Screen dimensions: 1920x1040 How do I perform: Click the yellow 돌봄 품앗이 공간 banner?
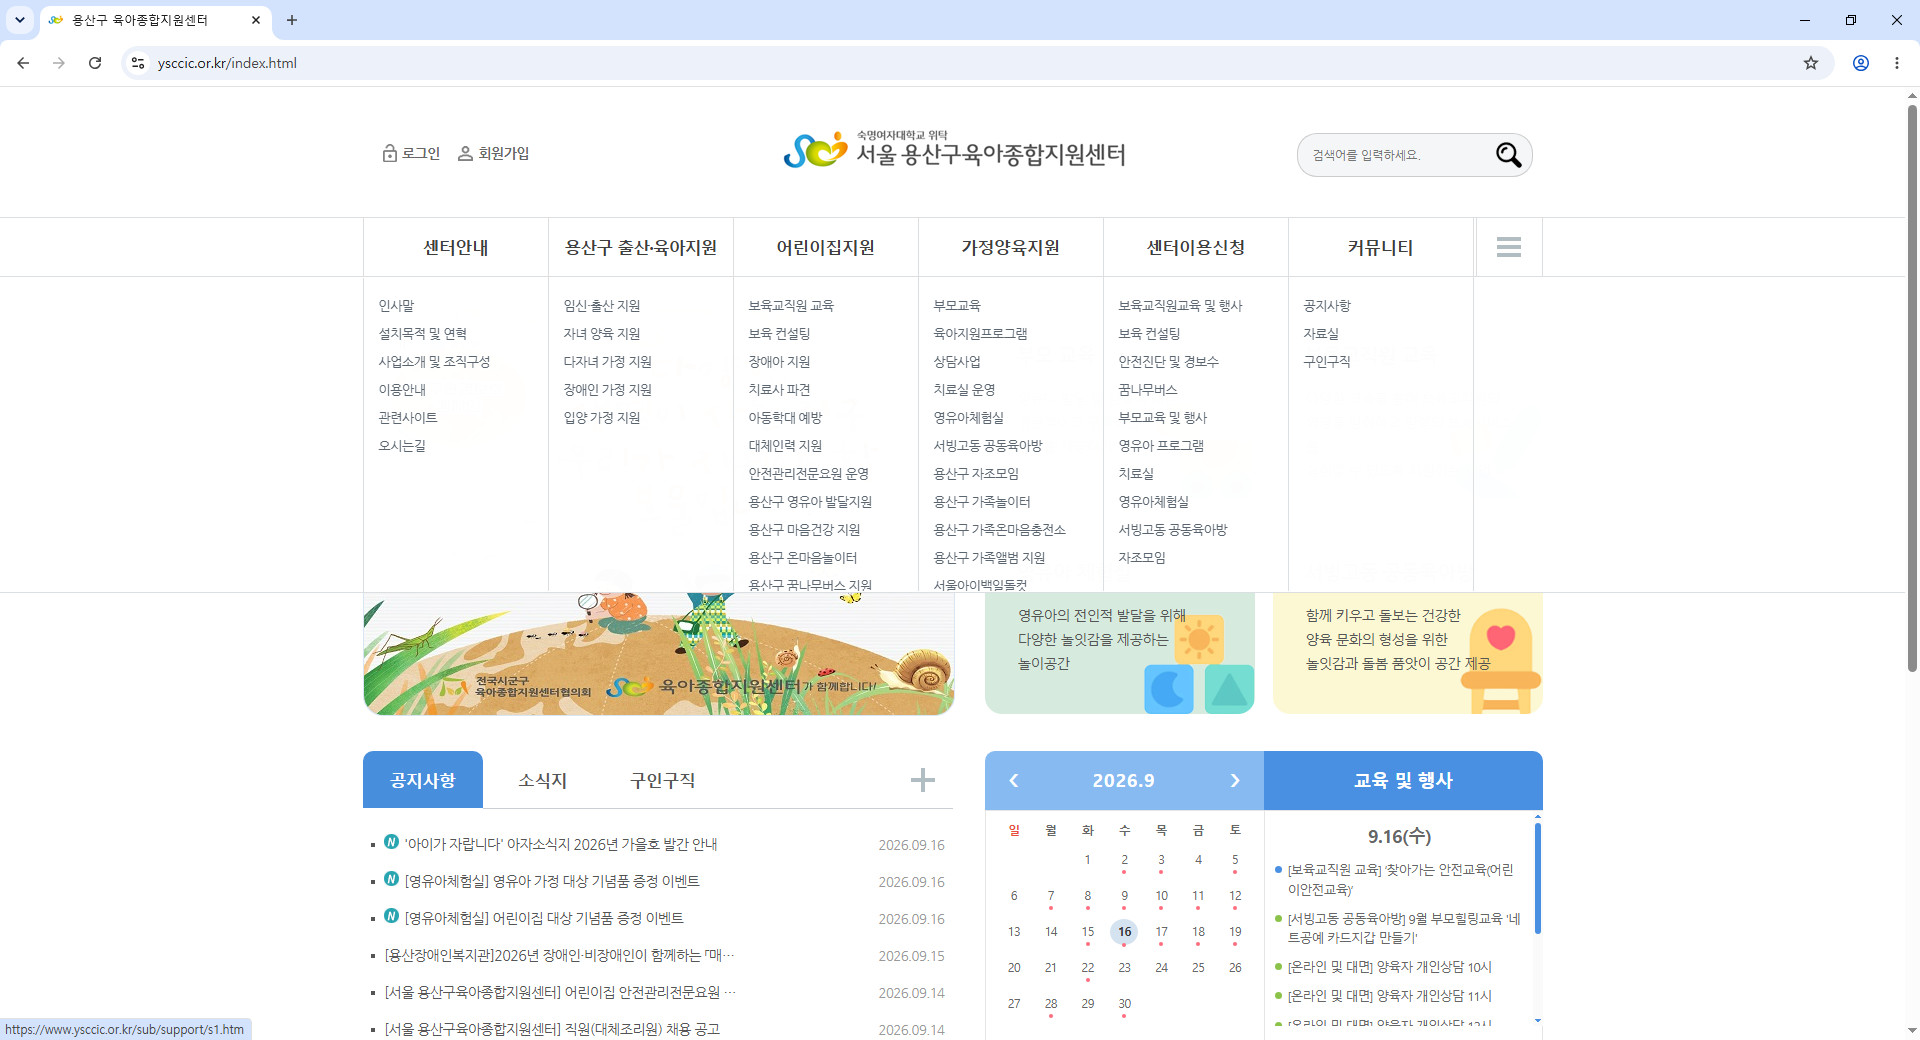1408,654
